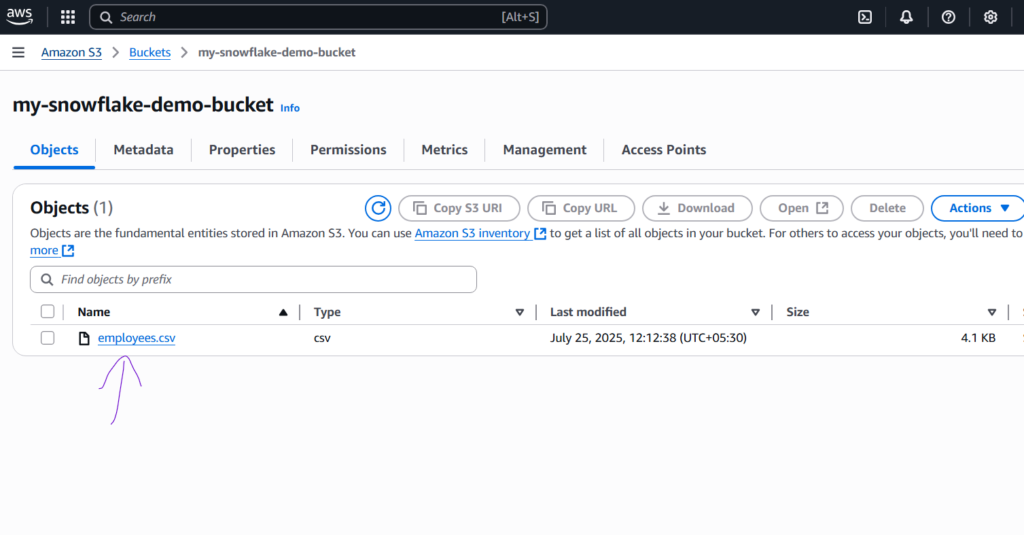The height and width of the screenshot is (535, 1024).
Task: Click the Size column header
Action: [797, 312]
